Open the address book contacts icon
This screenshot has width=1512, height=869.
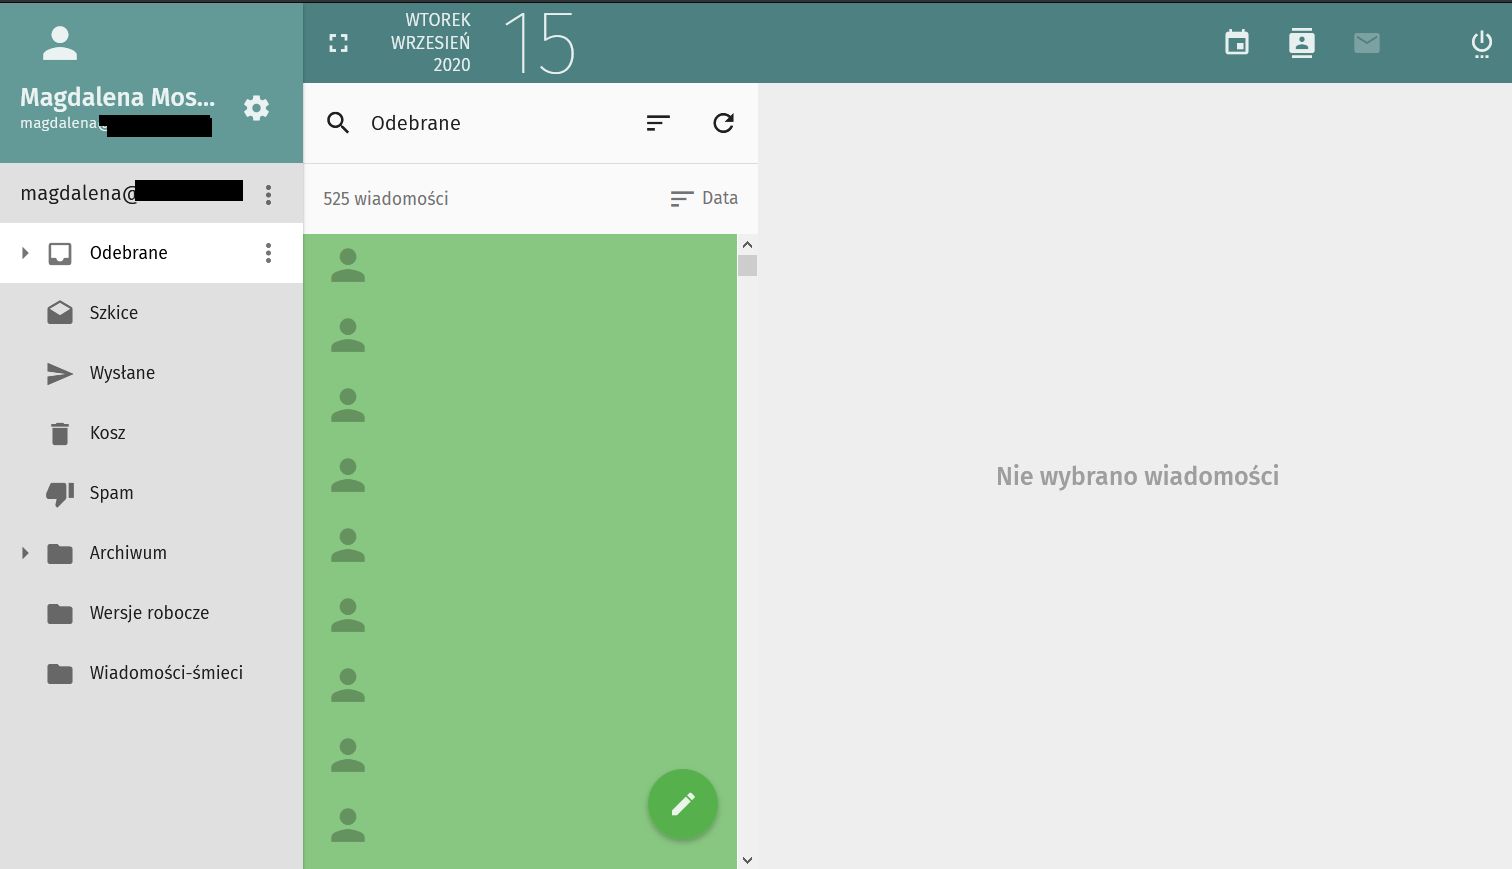(x=1301, y=43)
